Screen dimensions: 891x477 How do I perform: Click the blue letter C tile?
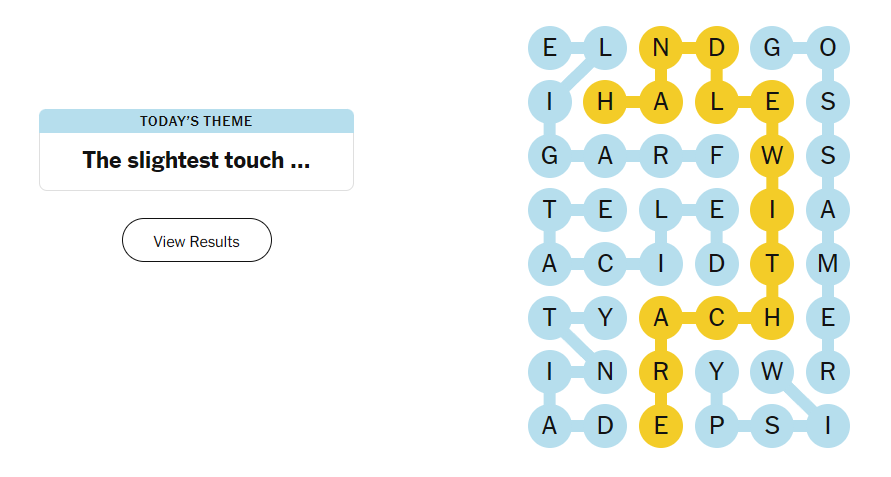[x=605, y=264]
